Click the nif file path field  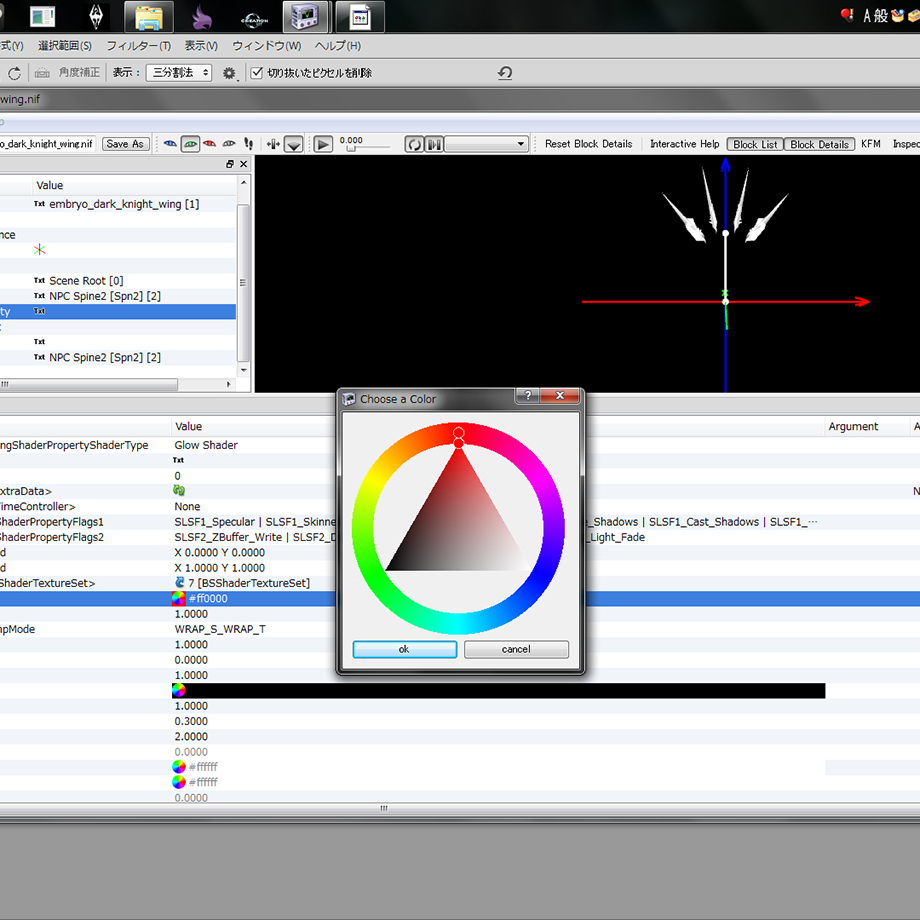[x=47, y=144]
